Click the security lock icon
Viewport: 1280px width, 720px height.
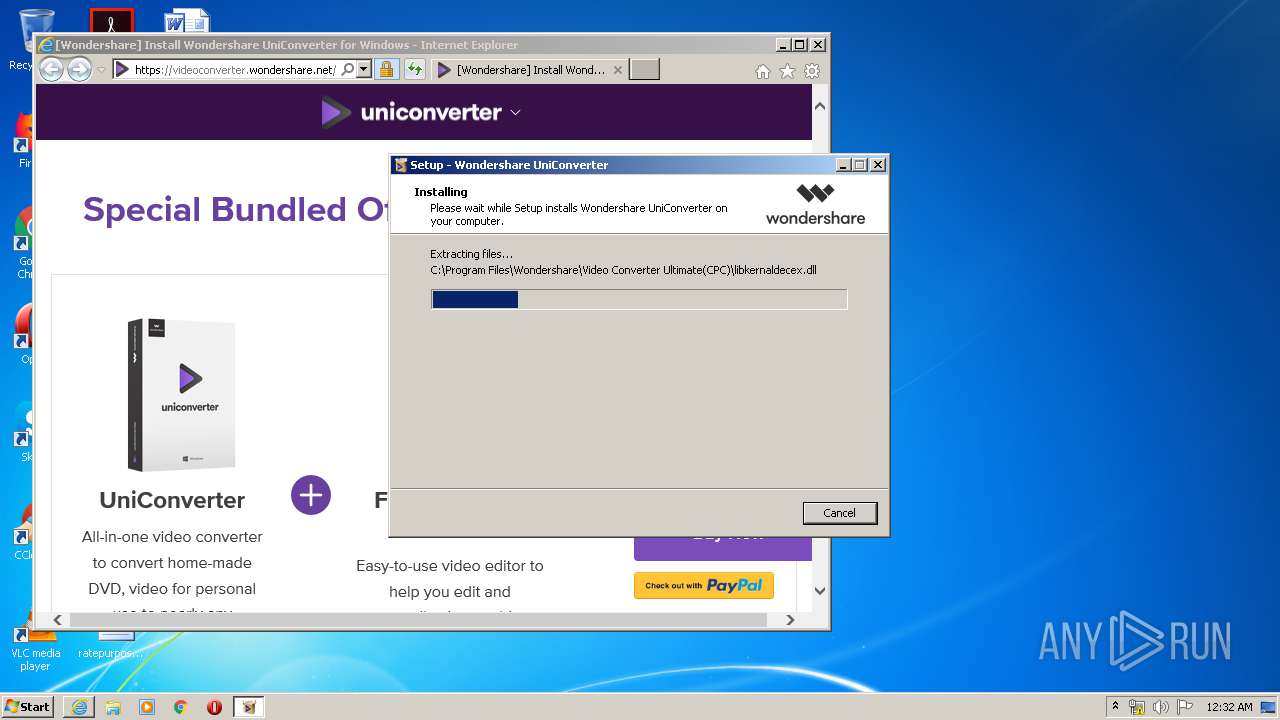point(386,70)
